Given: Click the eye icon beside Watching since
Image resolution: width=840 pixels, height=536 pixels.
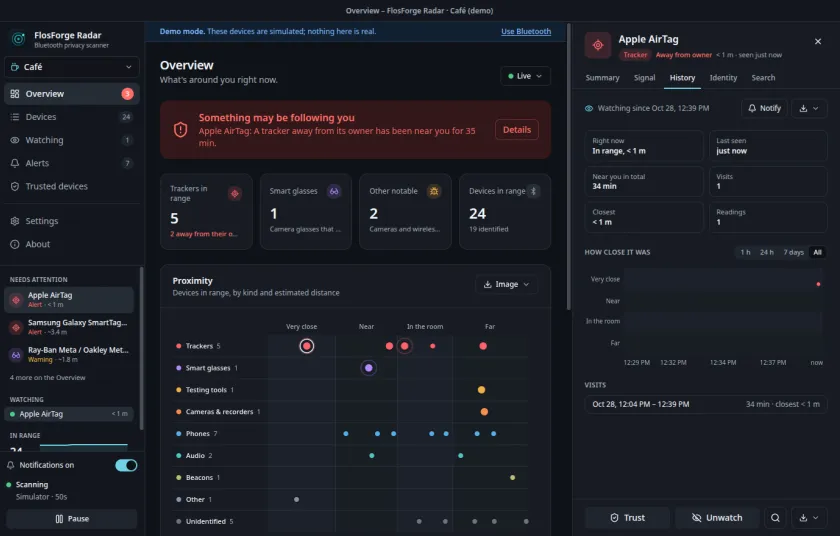Looking at the screenshot, I should [x=589, y=108].
